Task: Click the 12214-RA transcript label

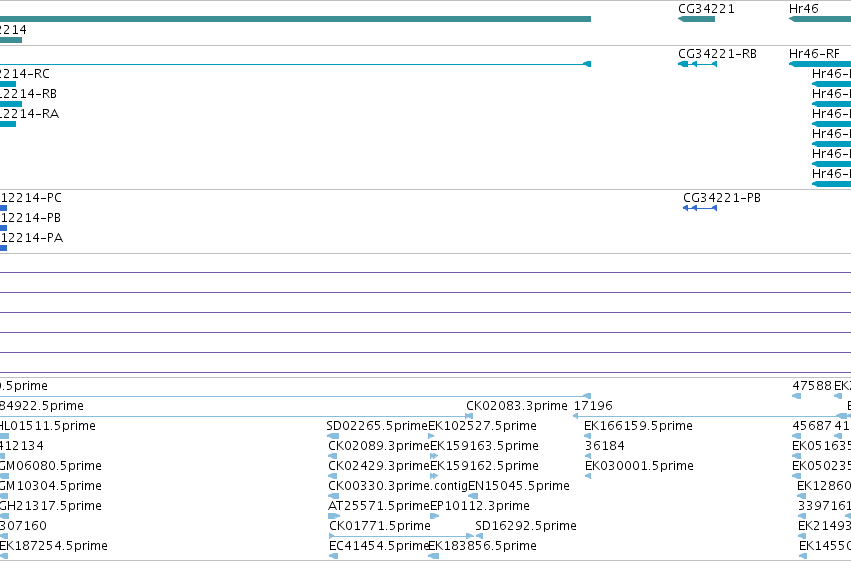Action: tap(29, 114)
